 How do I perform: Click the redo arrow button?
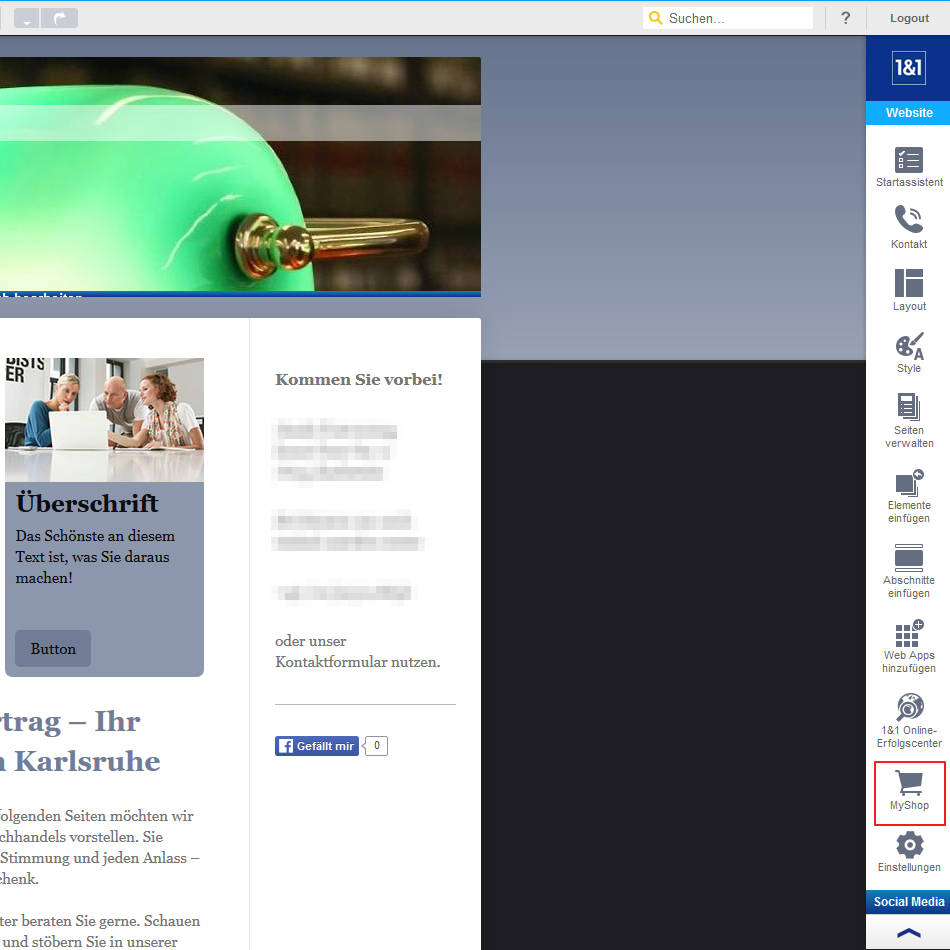coord(60,18)
